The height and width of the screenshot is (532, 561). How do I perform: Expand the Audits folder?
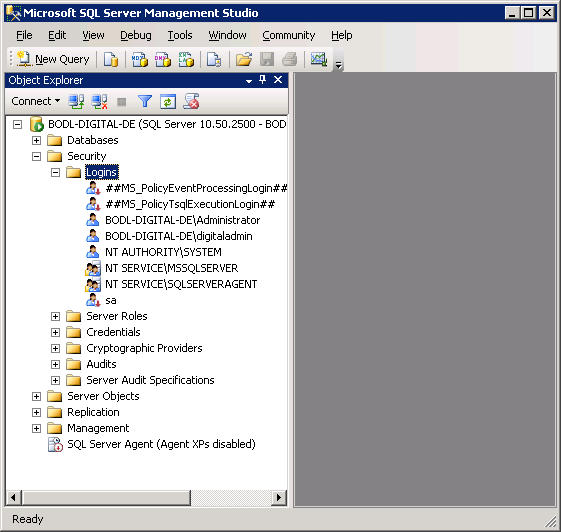(55, 365)
